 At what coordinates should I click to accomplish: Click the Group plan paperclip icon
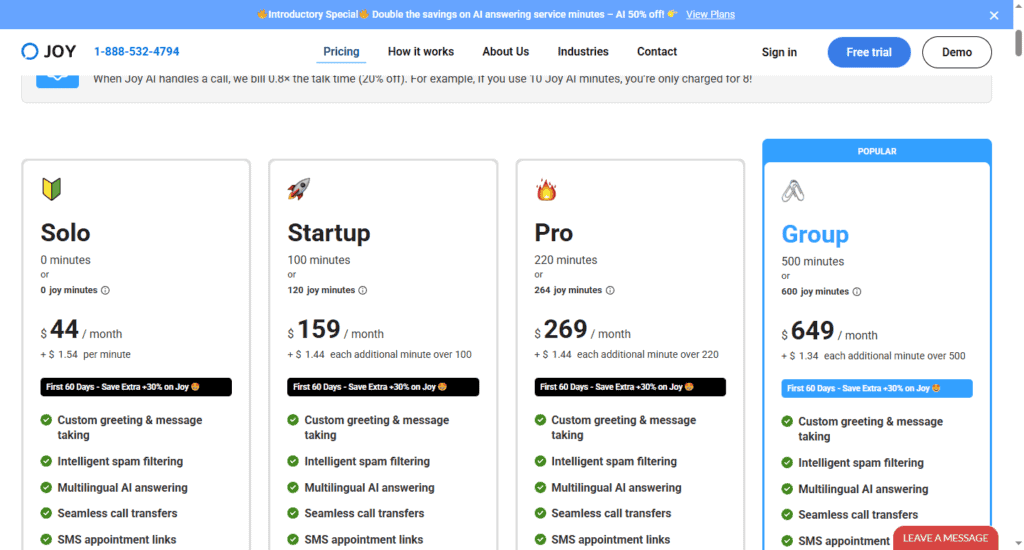(x=793, y=191)
